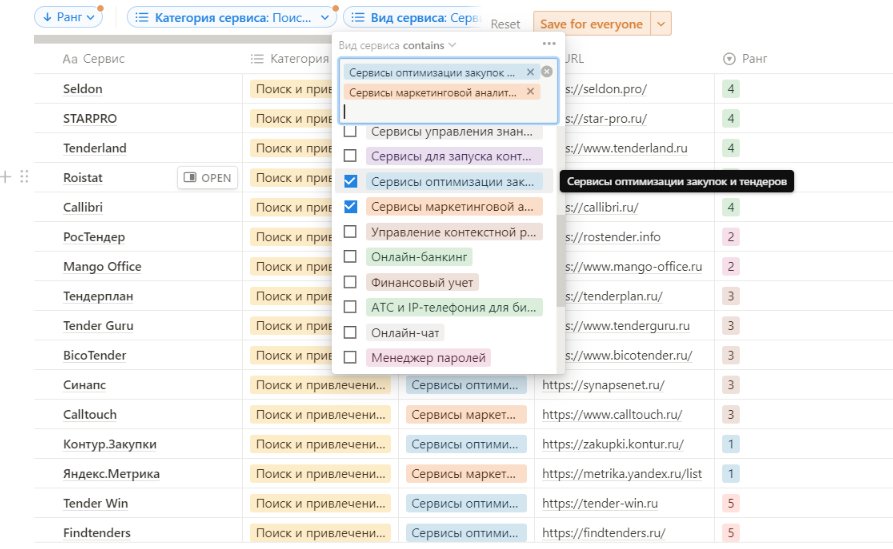Click rank 4 tag in Seldon row

731,89
